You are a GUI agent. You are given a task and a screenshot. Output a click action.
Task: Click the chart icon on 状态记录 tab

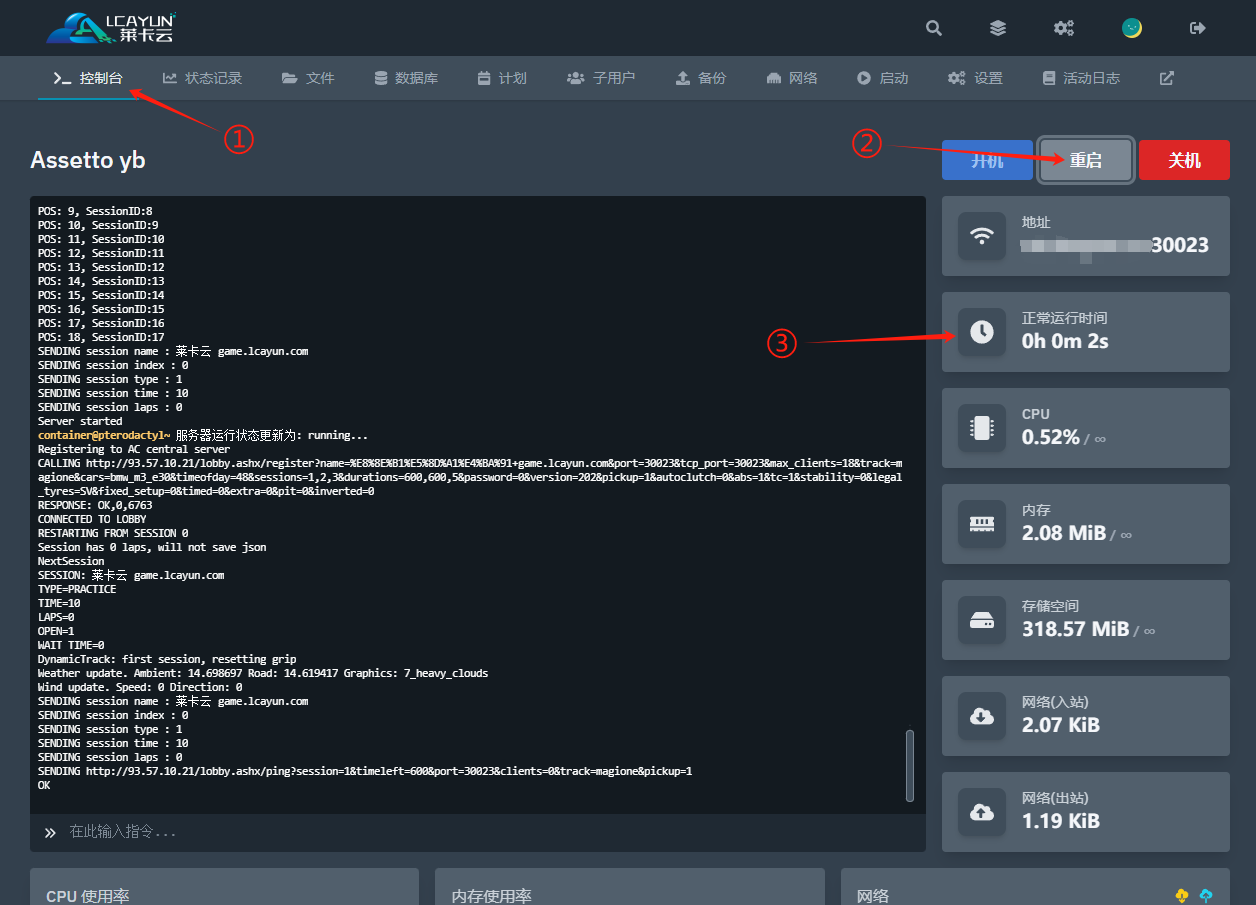pos(170,78)
